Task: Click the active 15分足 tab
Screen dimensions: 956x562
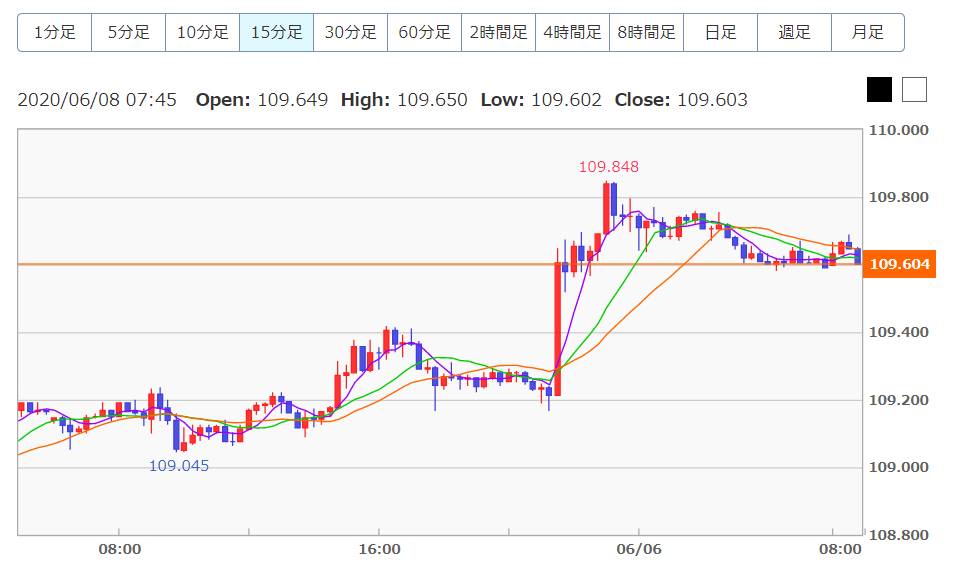Action: pyautogui.click(x=277, y=32)
